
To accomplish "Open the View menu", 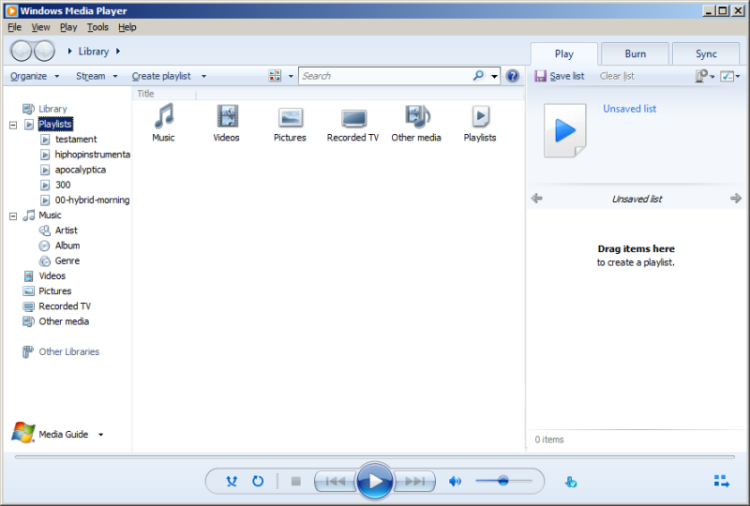I will [x=41, y=27].
